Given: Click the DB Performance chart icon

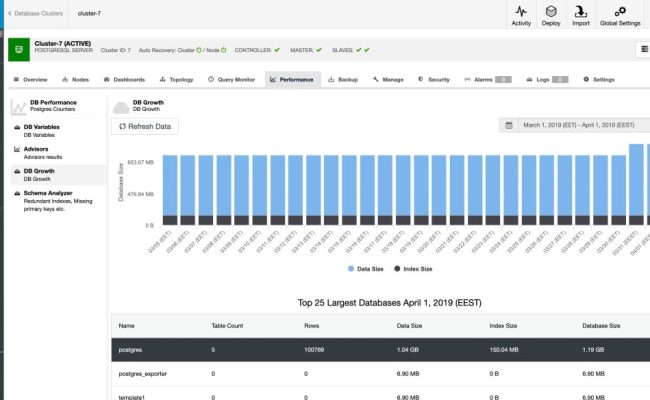Looking at the screenshot, I should click(18, 107).
